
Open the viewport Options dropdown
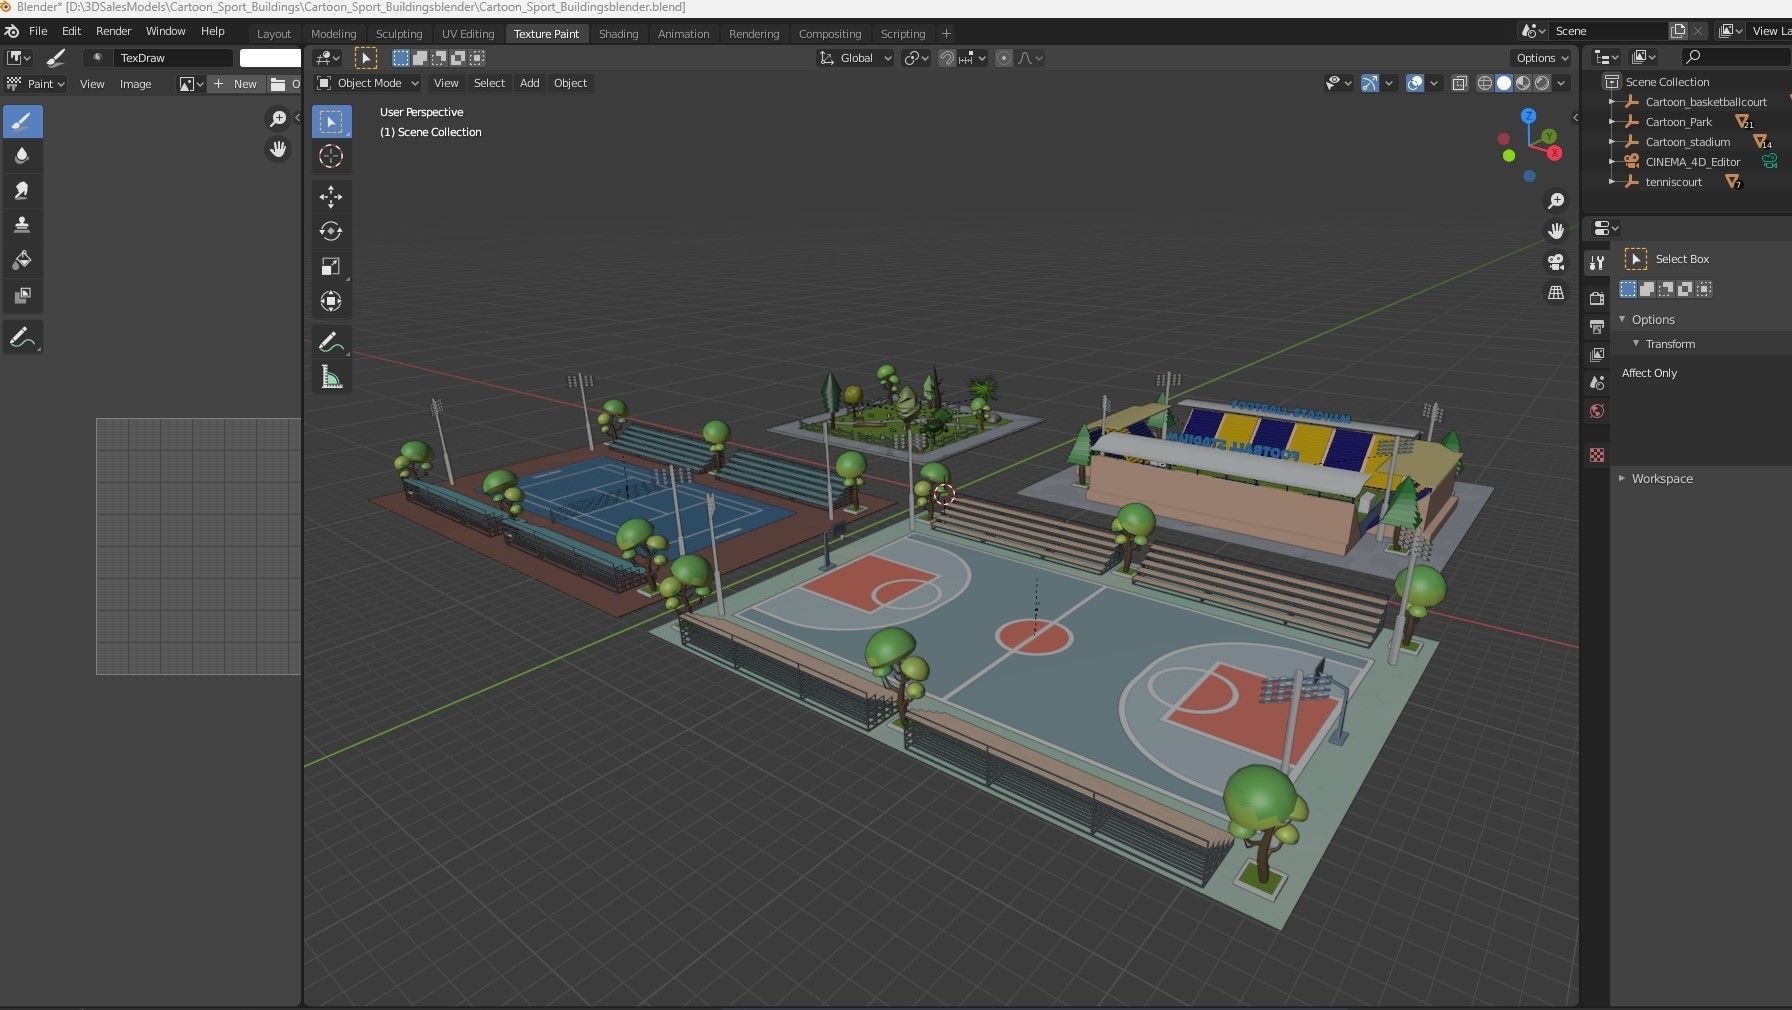click(1541, 58)
